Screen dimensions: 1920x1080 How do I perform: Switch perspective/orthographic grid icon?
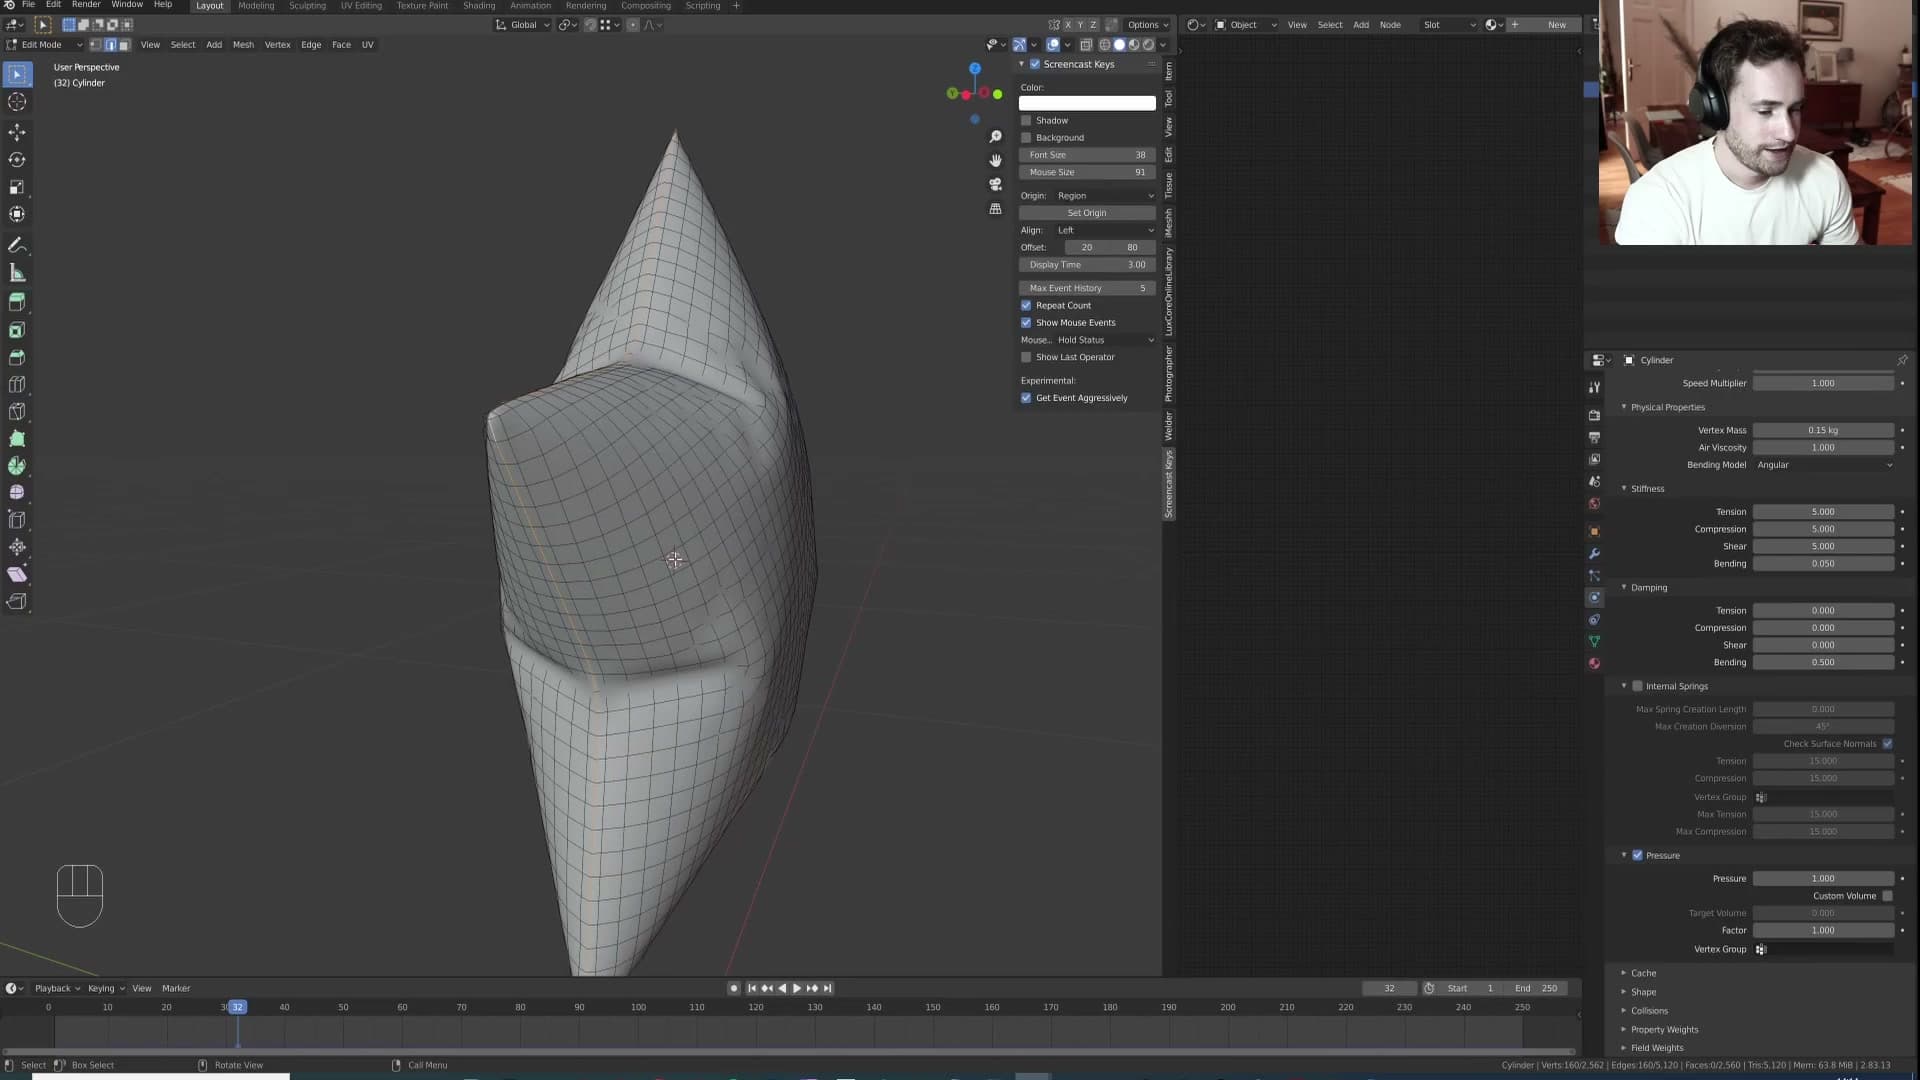[995, 209]
